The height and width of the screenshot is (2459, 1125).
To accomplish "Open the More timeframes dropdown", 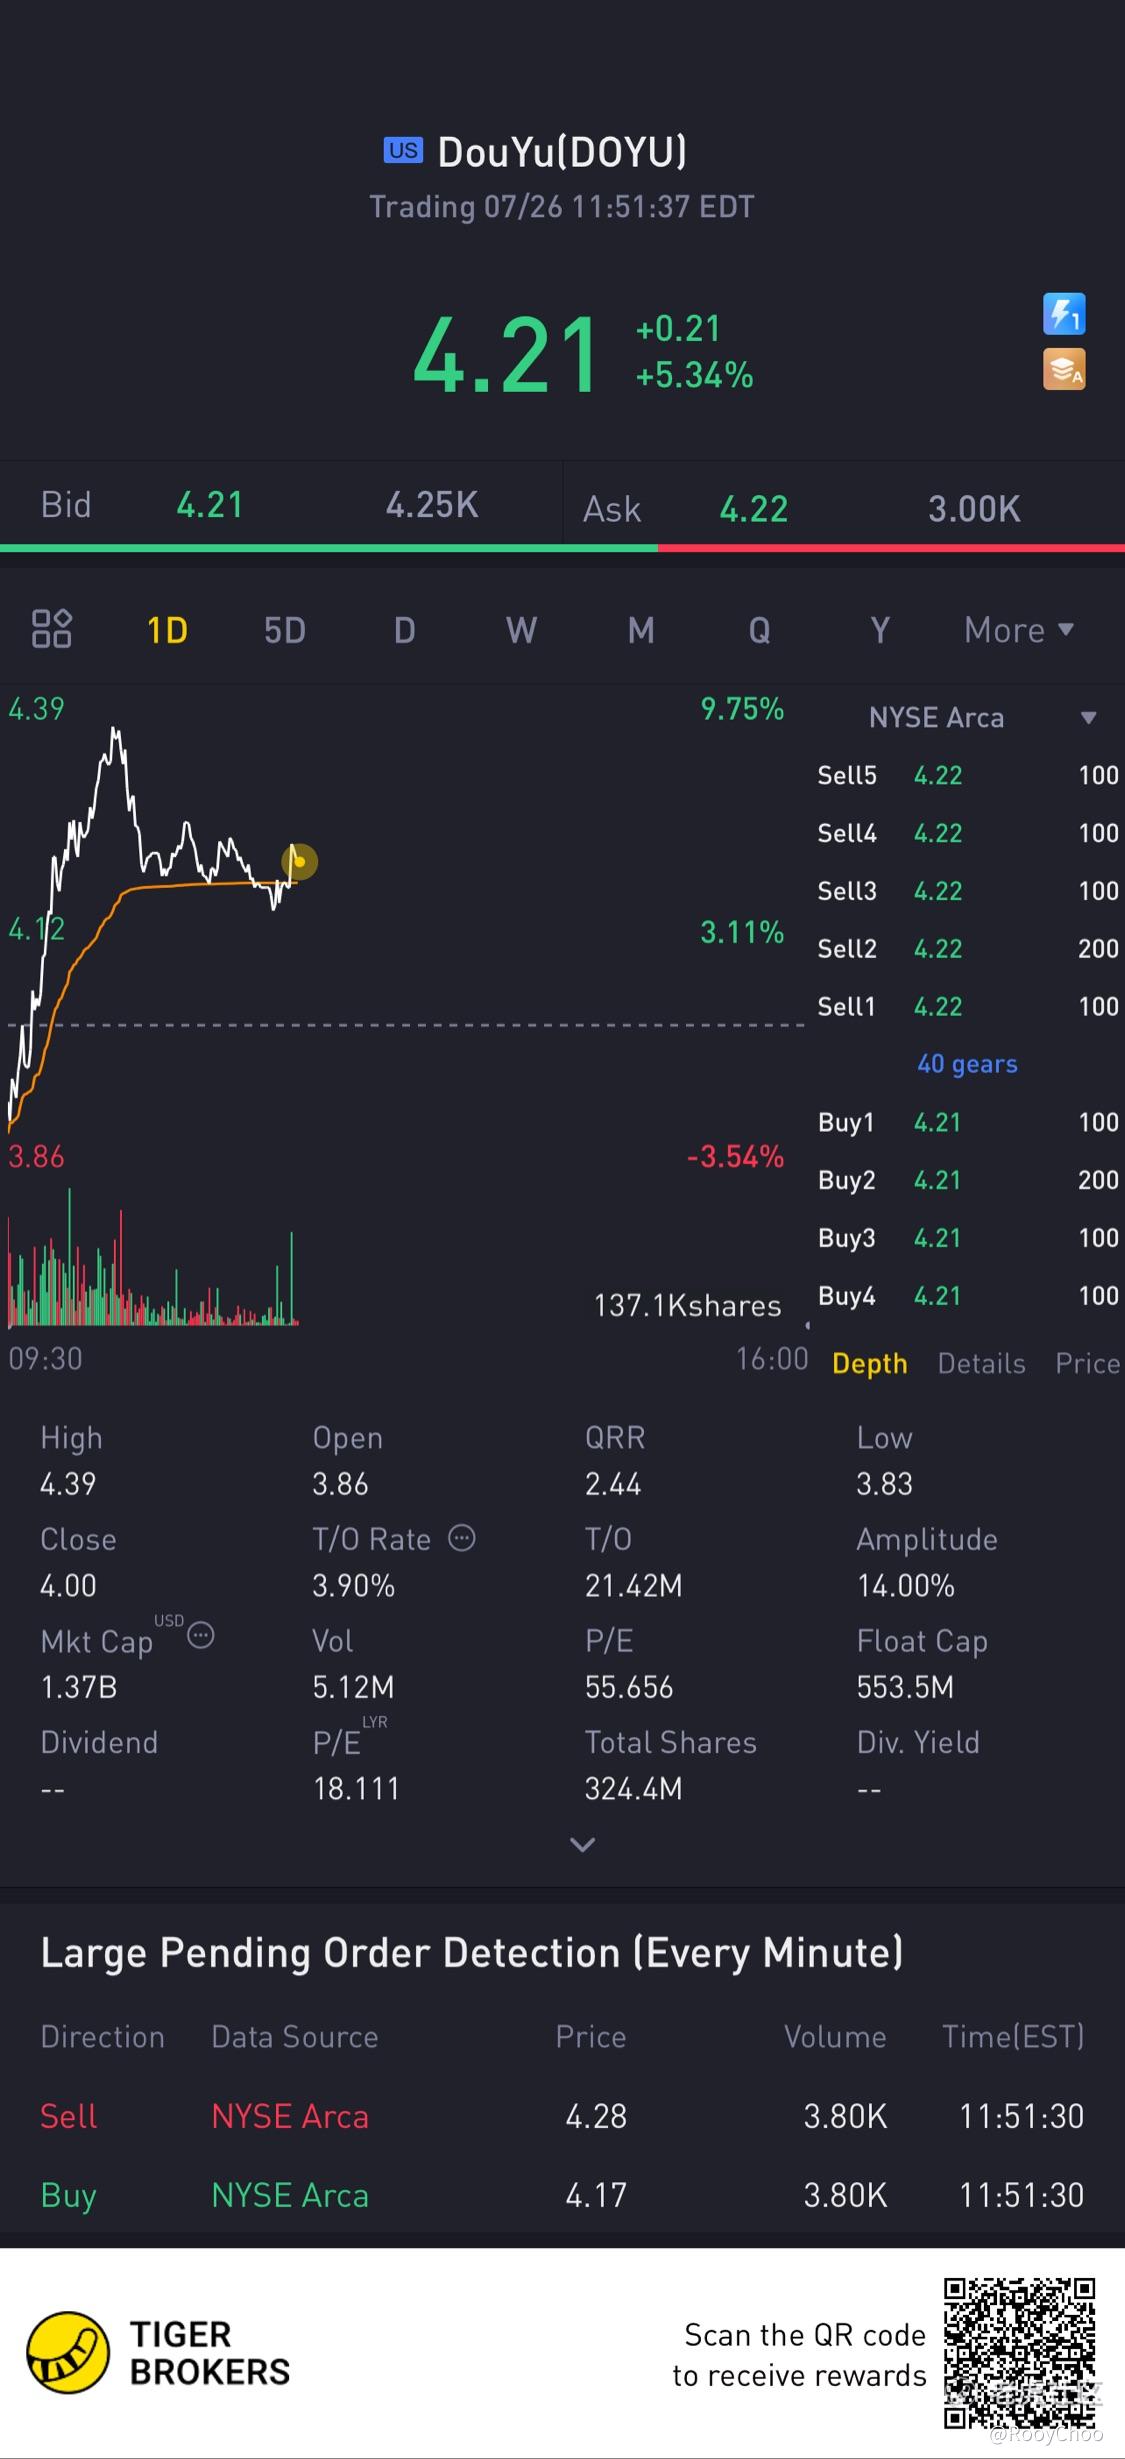I will (x=1018, y=630).
